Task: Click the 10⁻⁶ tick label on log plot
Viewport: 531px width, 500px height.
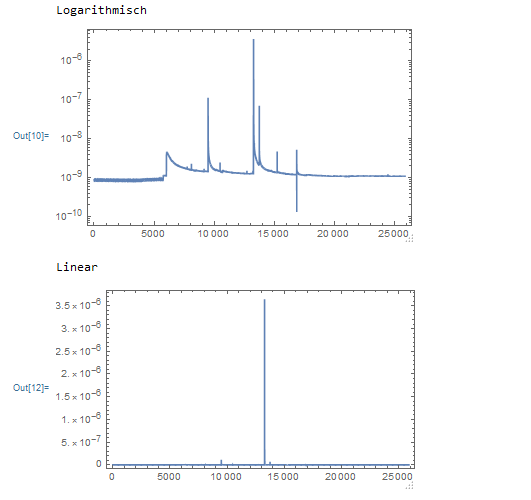Action: coord(71,59)
